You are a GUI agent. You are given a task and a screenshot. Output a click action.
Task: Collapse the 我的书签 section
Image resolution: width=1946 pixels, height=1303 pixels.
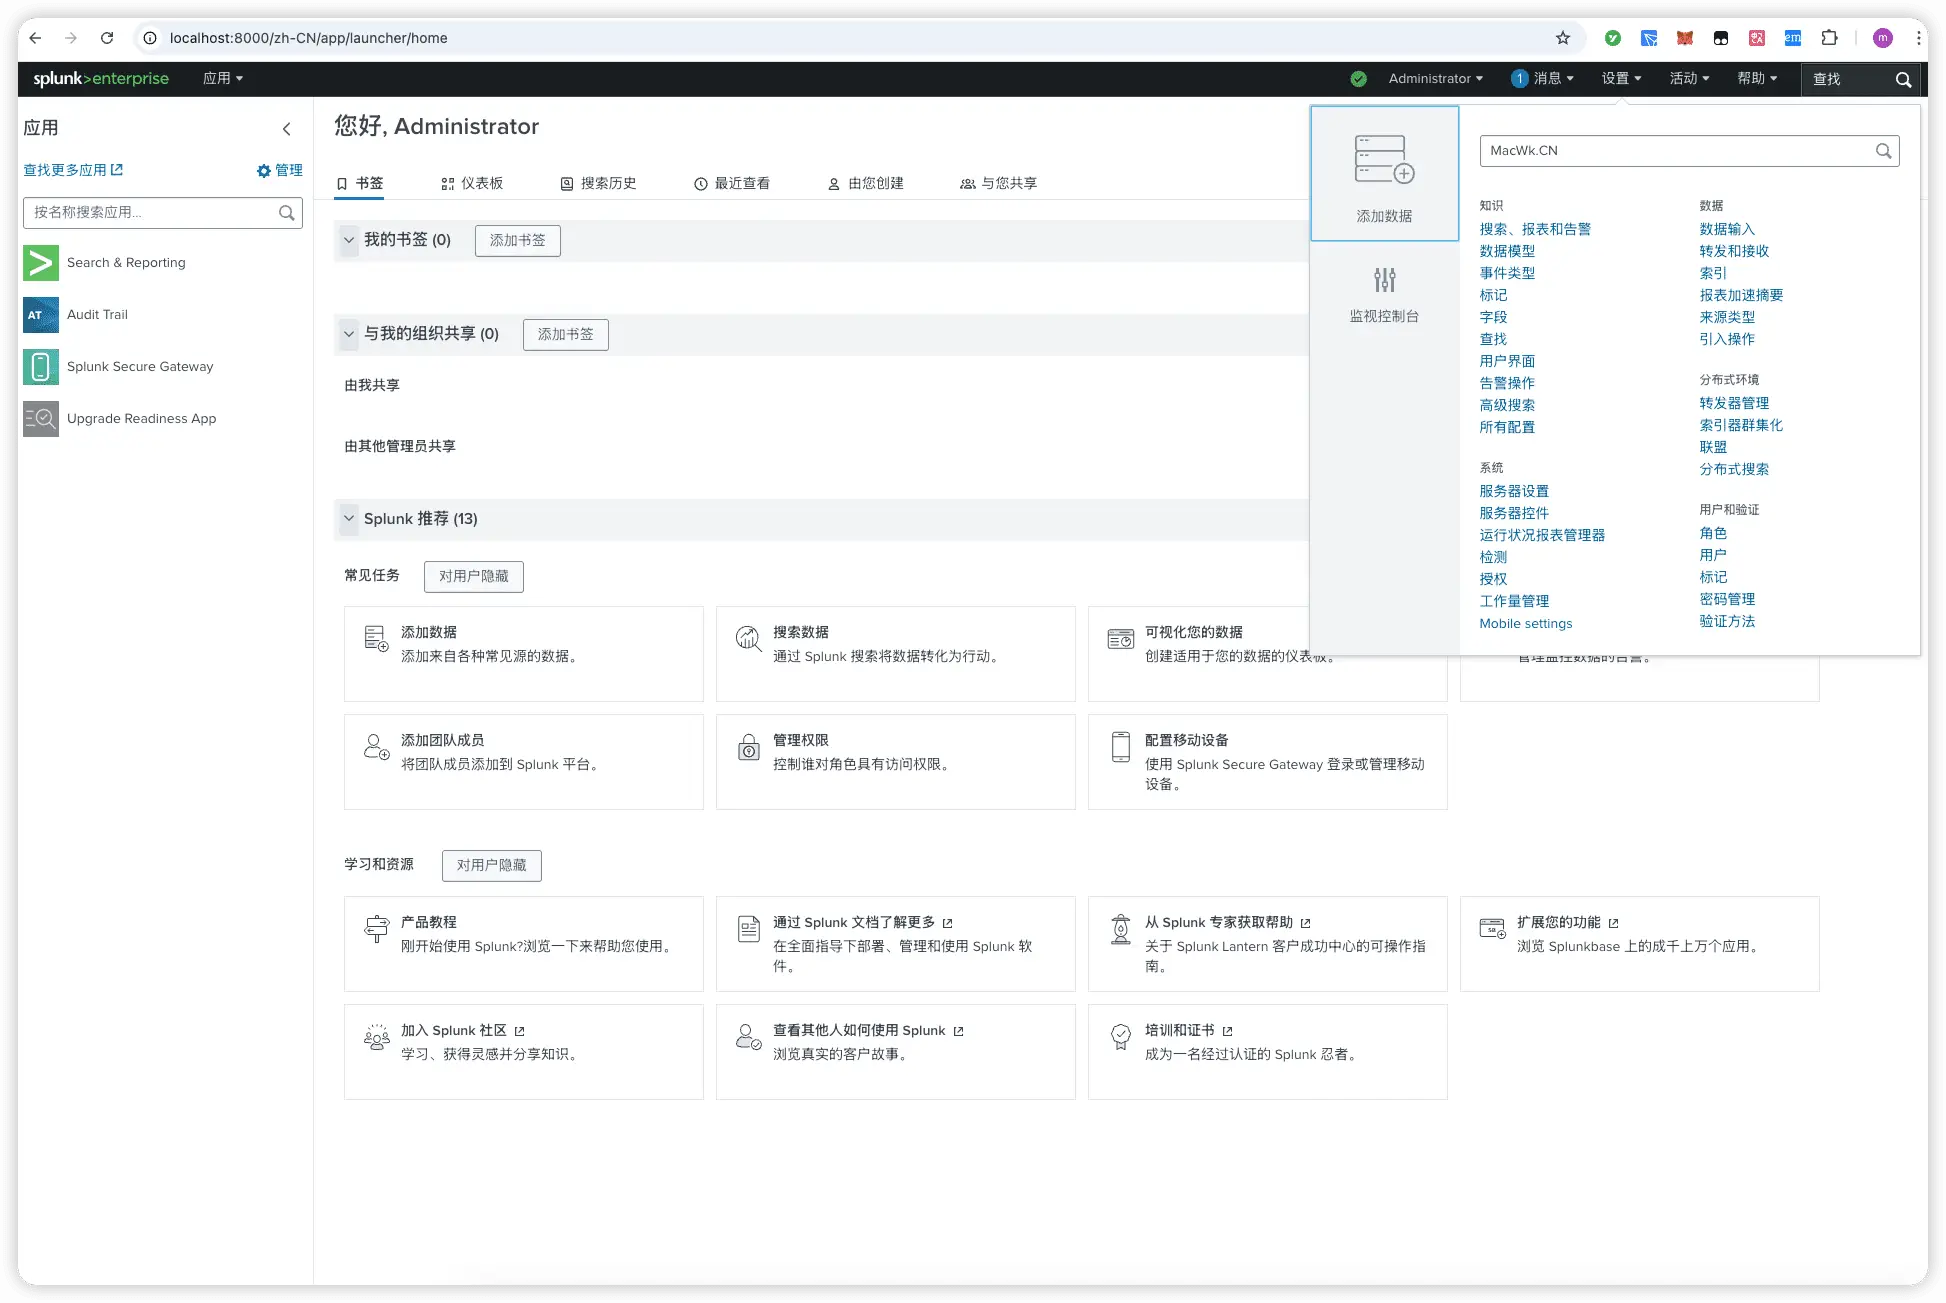tap(348, 240)
